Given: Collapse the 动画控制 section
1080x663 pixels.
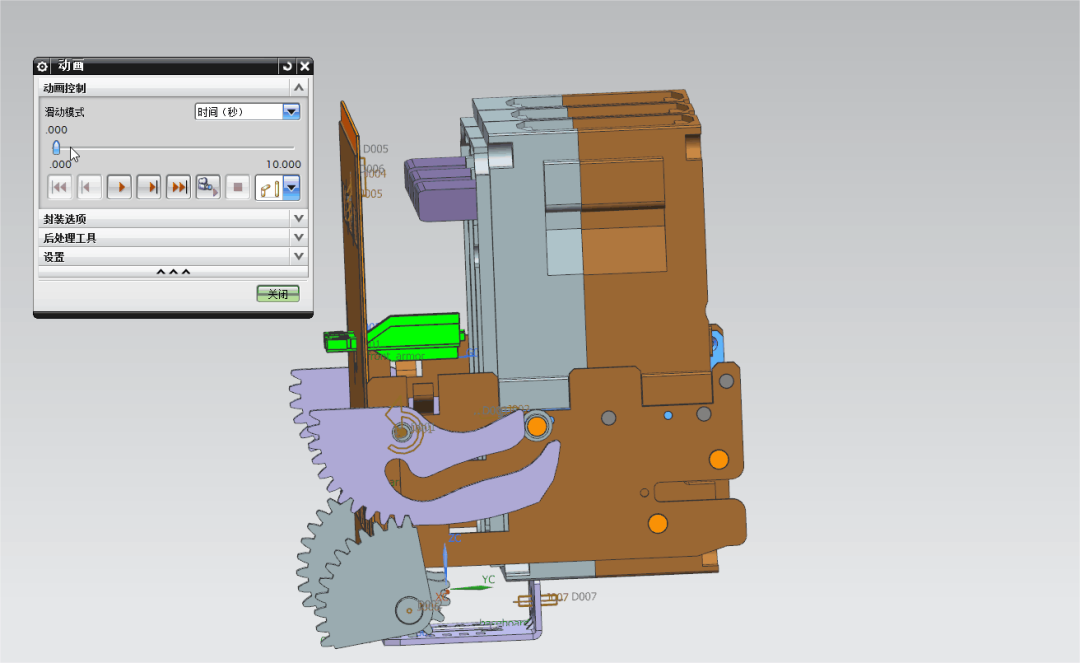Looking at the screenshot, I should pyautogui.click(x=298, y=87).
